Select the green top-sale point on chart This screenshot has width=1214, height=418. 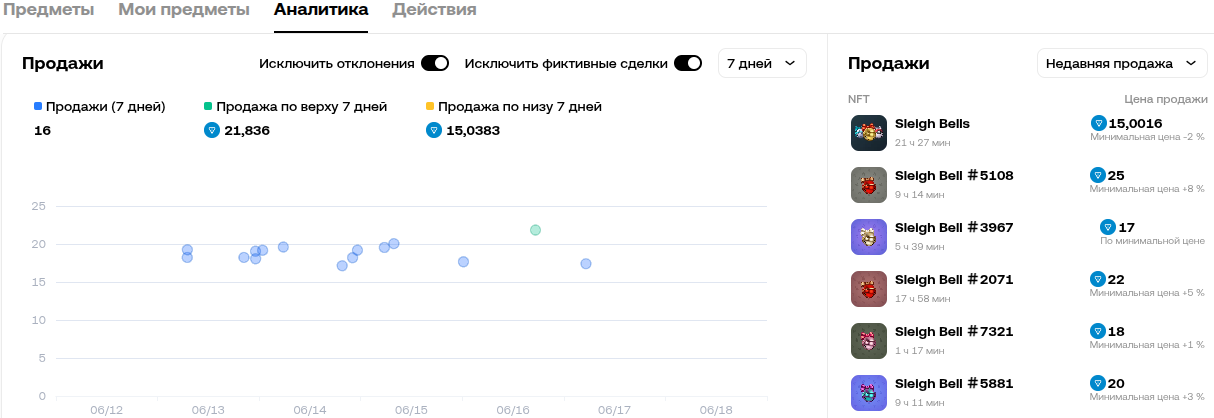pos(536,230)
